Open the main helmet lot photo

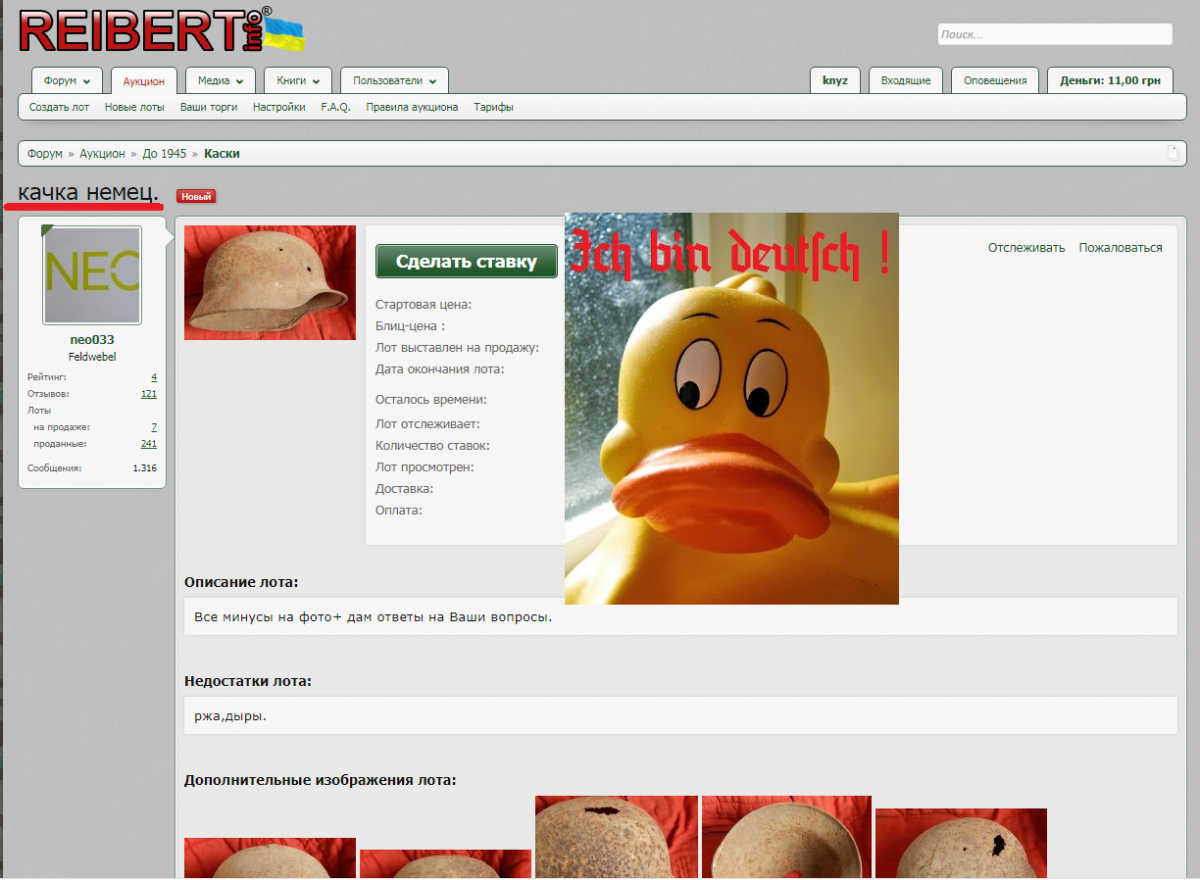pyautogui.click(x=270, y=283)
